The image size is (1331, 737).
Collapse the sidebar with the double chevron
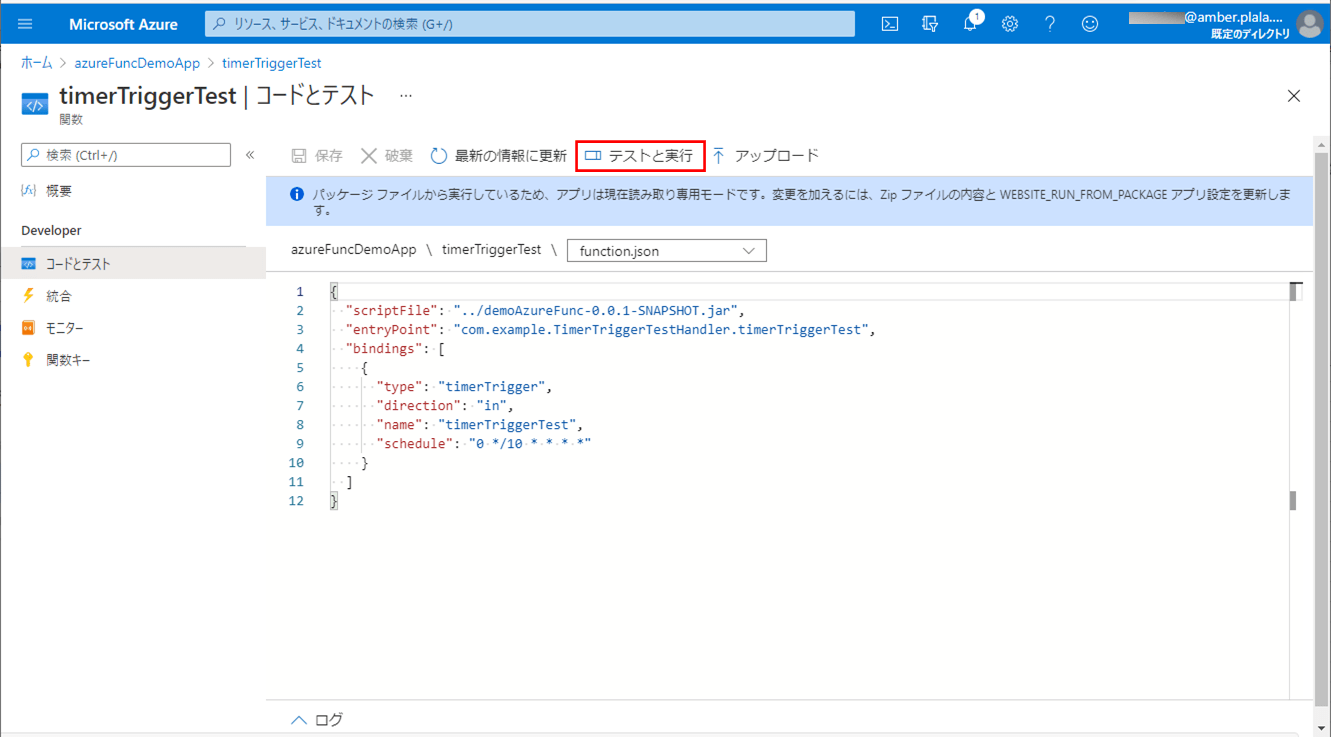pyautogui.click(x=250, y=155)
